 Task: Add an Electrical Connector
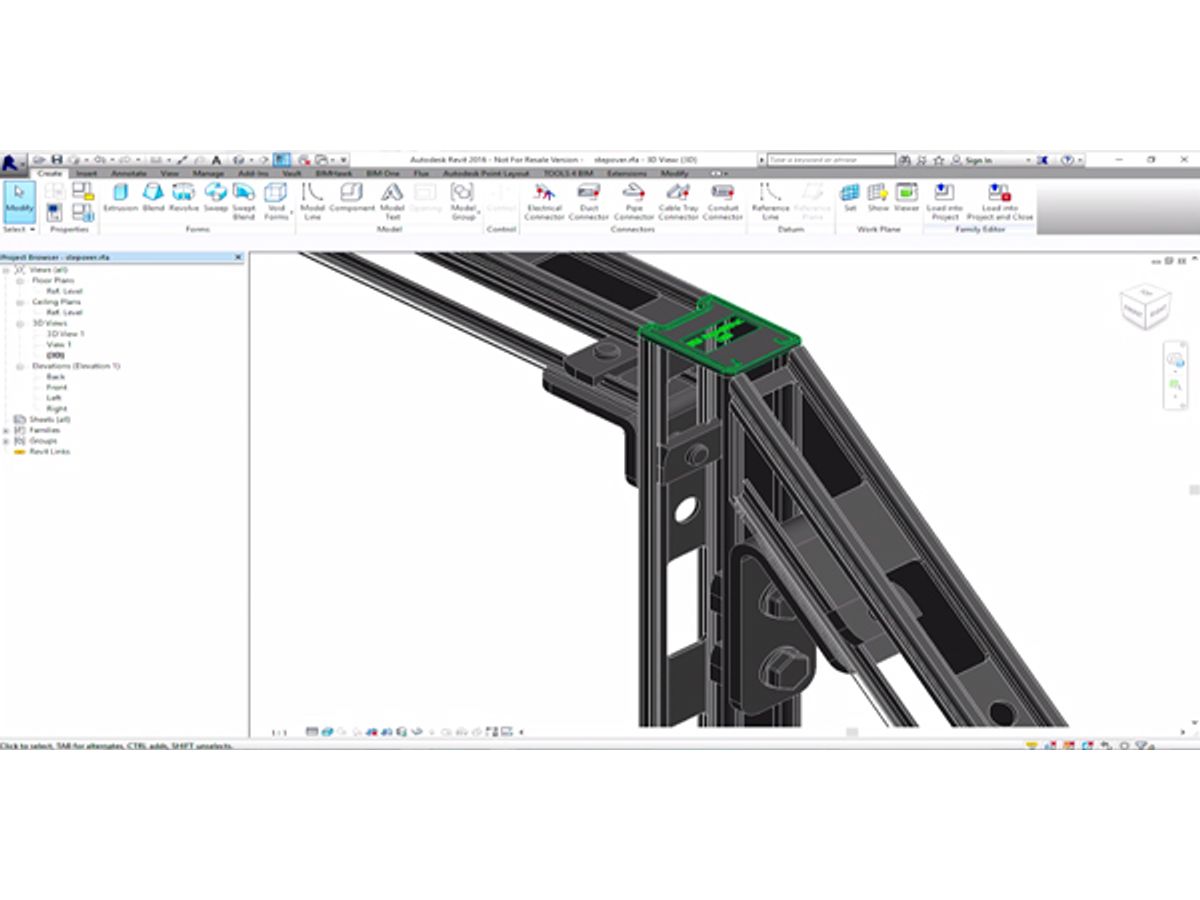(544, 198)
